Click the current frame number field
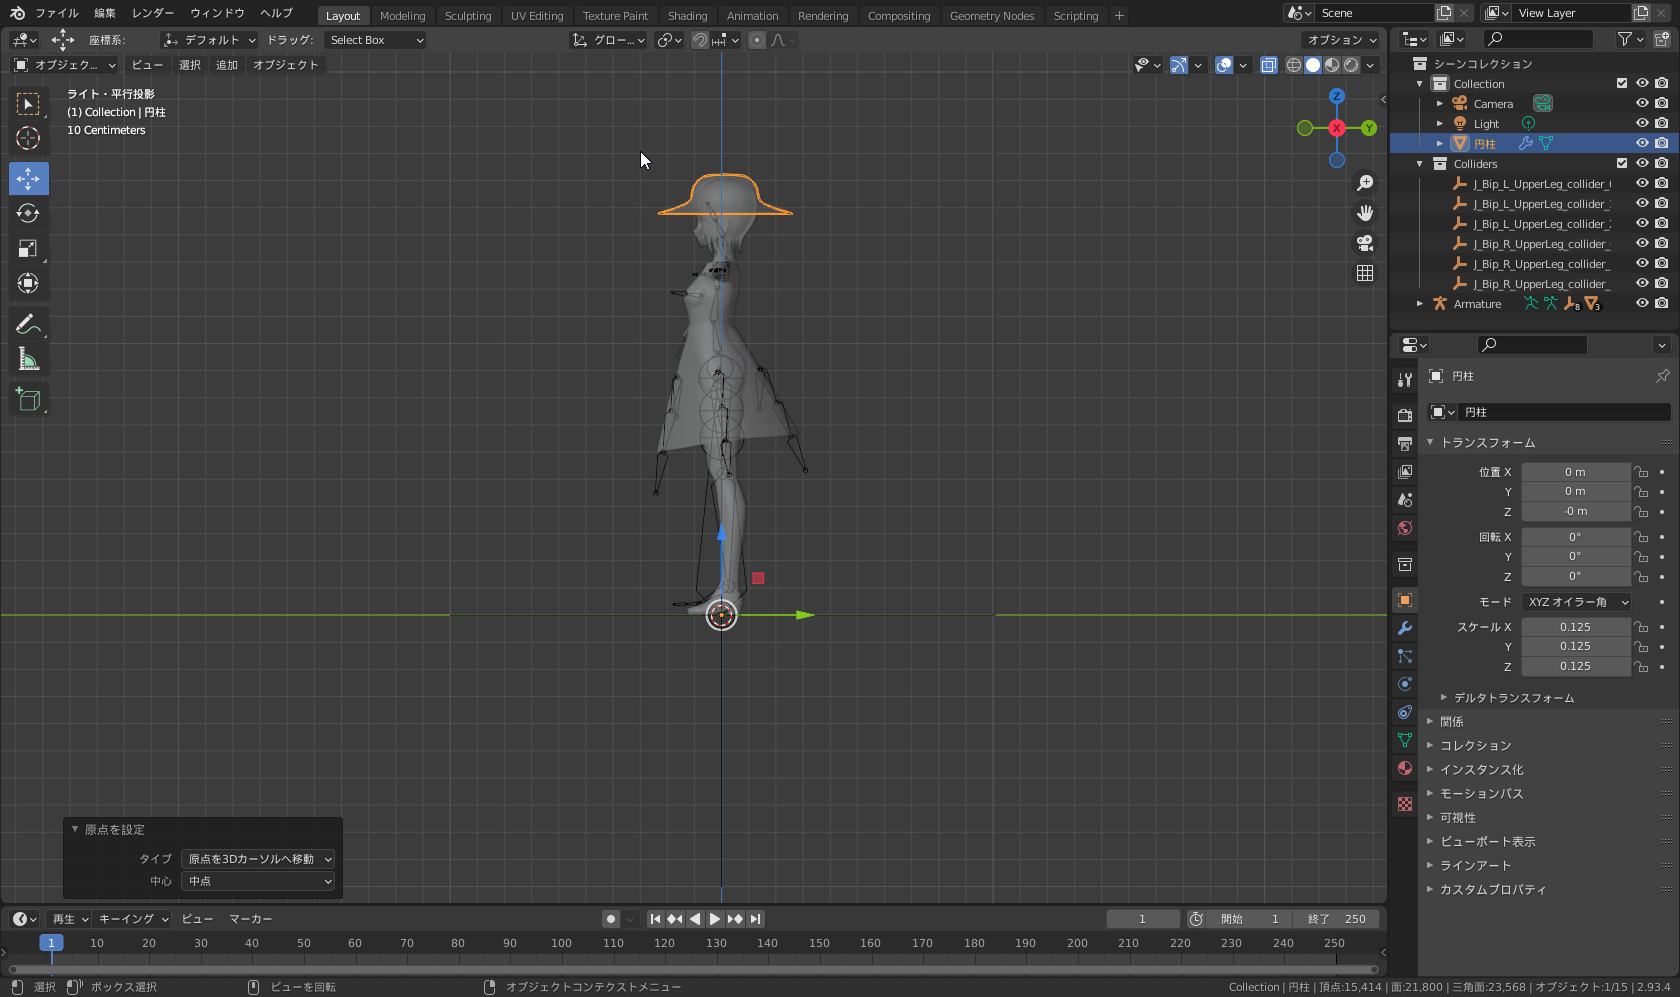Viewport: 1680px width, 997px height. (1142, 919)
